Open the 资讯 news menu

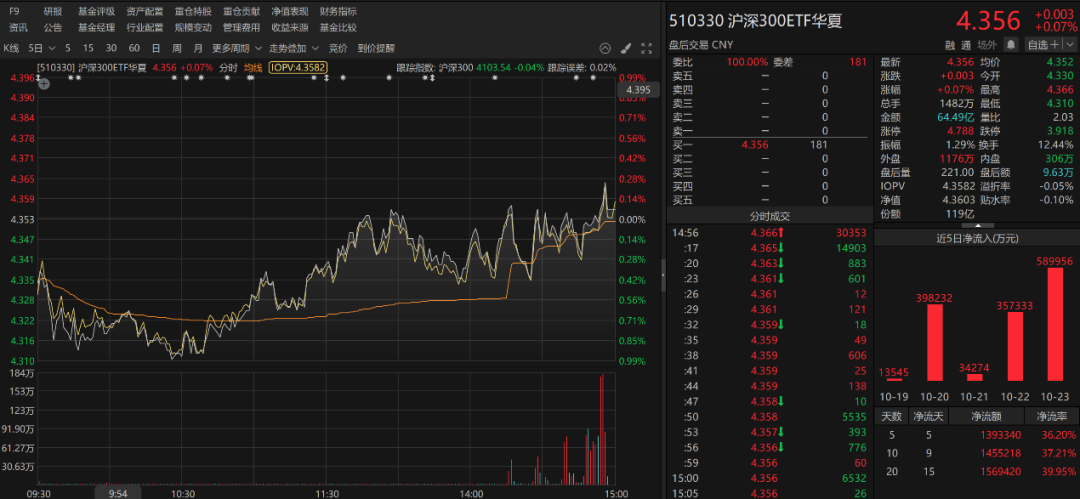tap(18, 28)
